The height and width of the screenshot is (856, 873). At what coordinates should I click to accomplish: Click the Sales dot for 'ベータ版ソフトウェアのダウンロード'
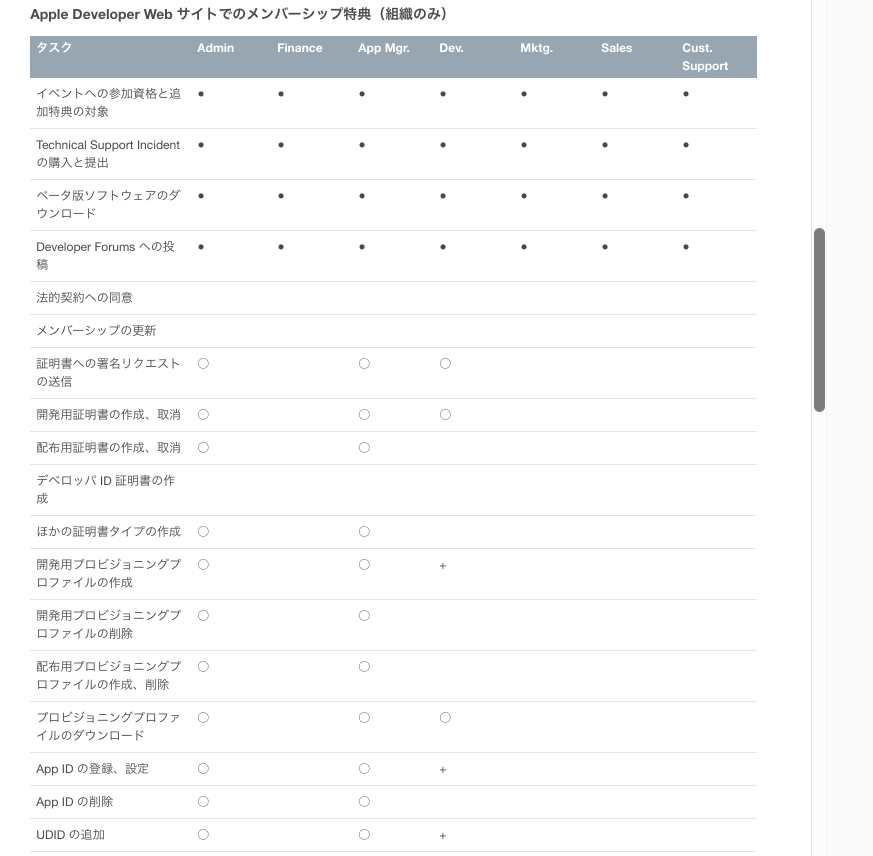605,196
